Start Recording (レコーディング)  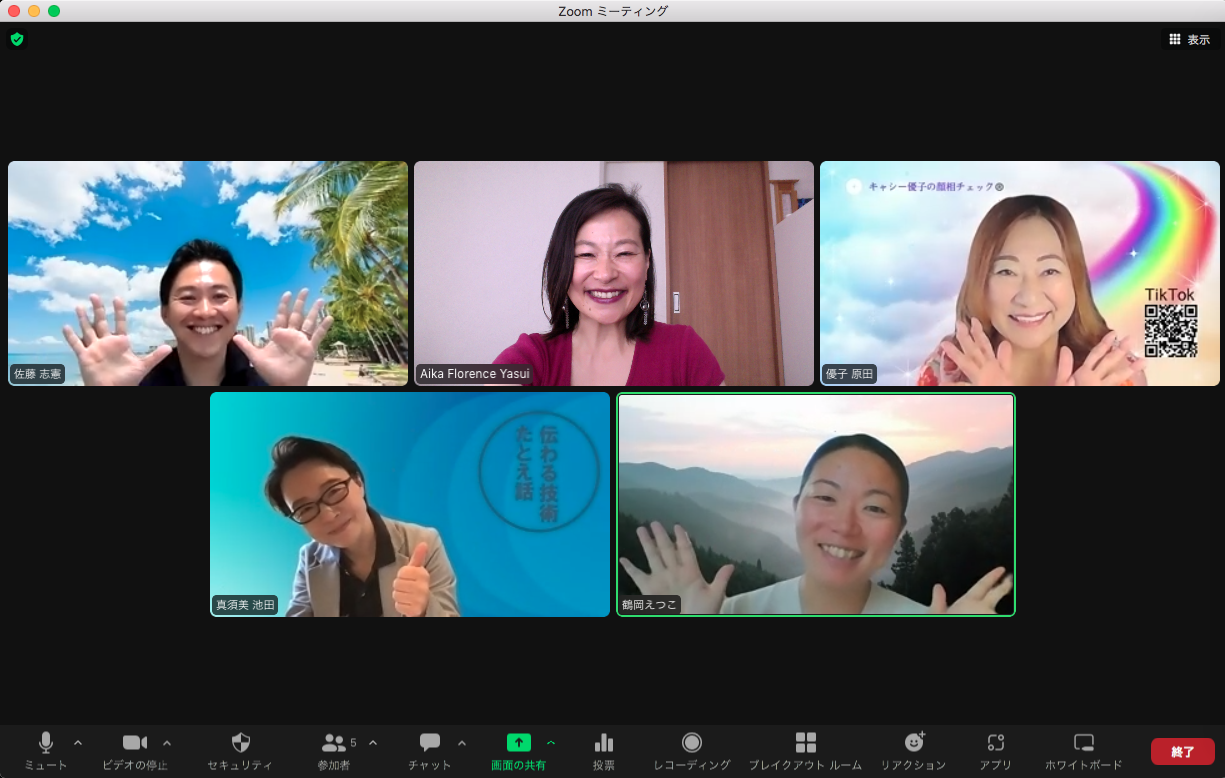(691, 743)
